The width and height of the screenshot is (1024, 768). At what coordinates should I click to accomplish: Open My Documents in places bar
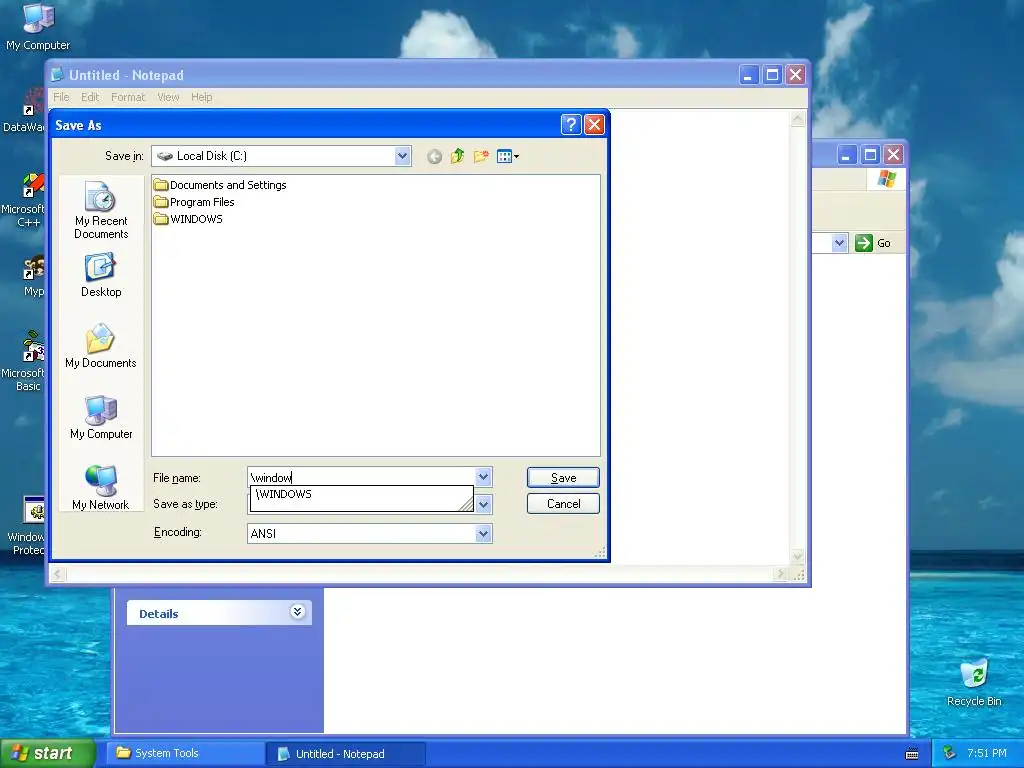[101, 346]
